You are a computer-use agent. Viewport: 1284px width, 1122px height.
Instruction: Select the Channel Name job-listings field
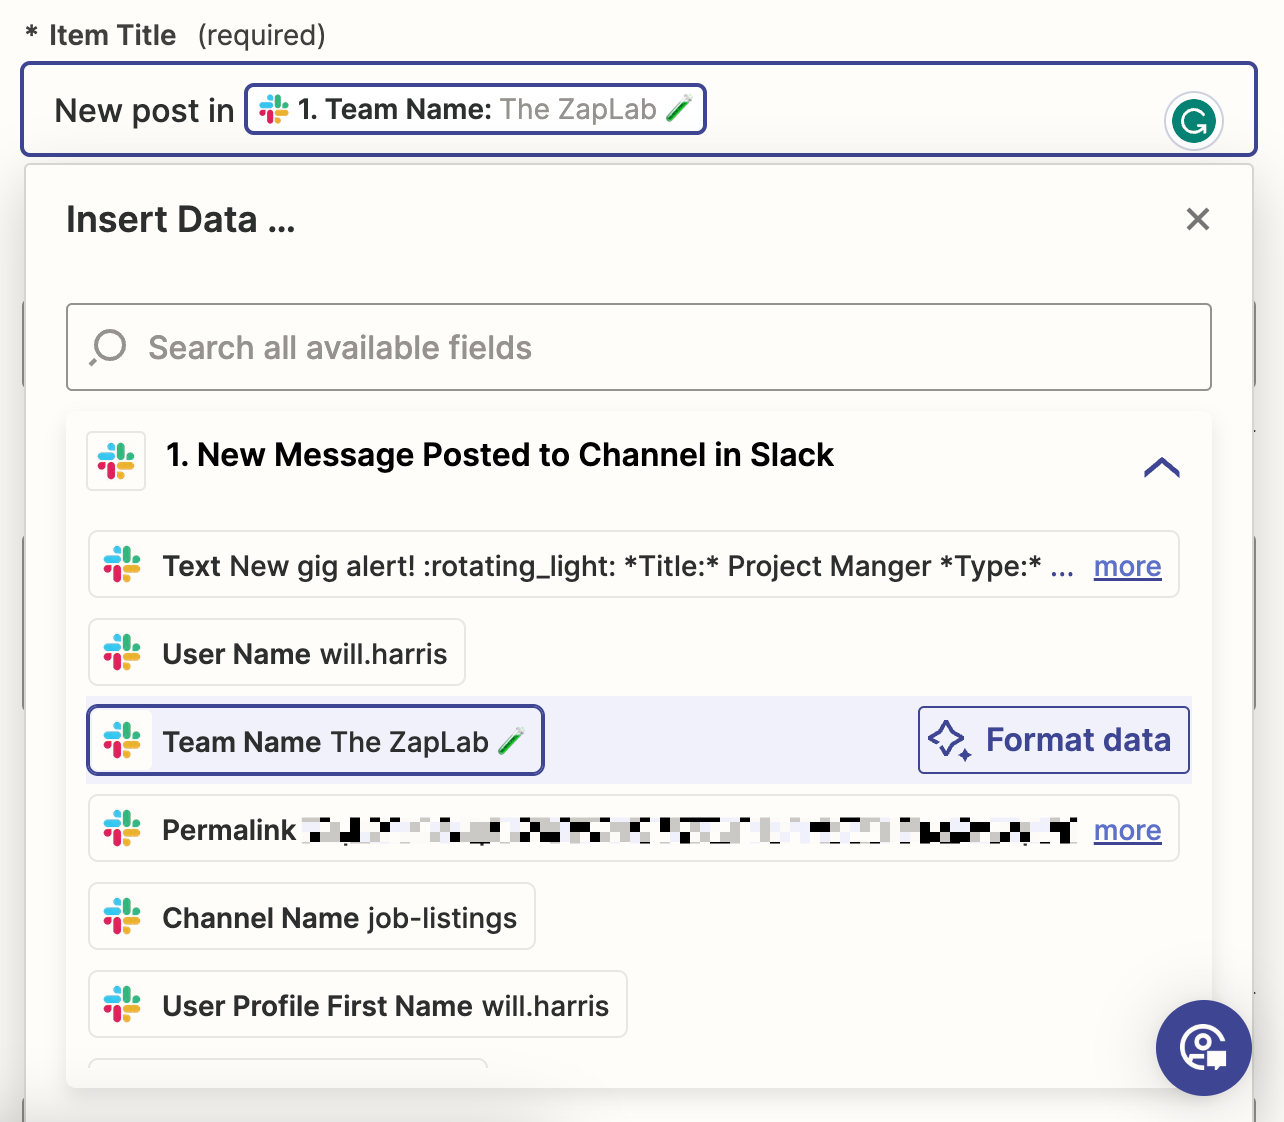pyautogui.click(x=312, y=917)
